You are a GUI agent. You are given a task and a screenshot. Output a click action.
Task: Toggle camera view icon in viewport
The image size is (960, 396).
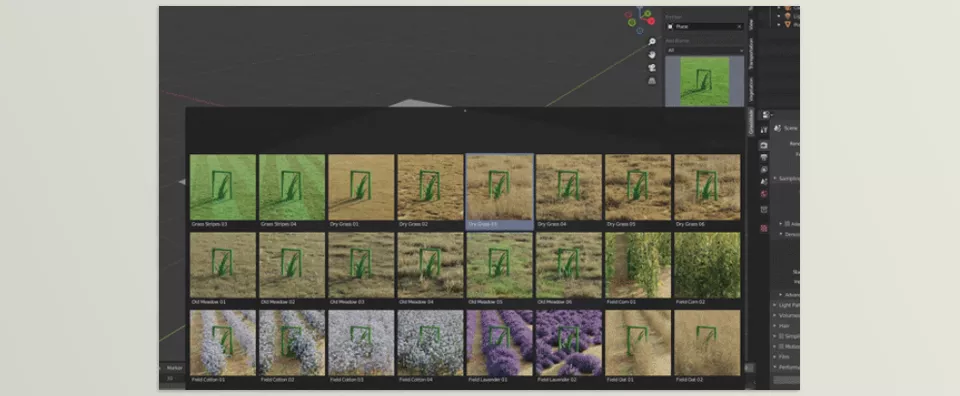(x=652, y=67)
